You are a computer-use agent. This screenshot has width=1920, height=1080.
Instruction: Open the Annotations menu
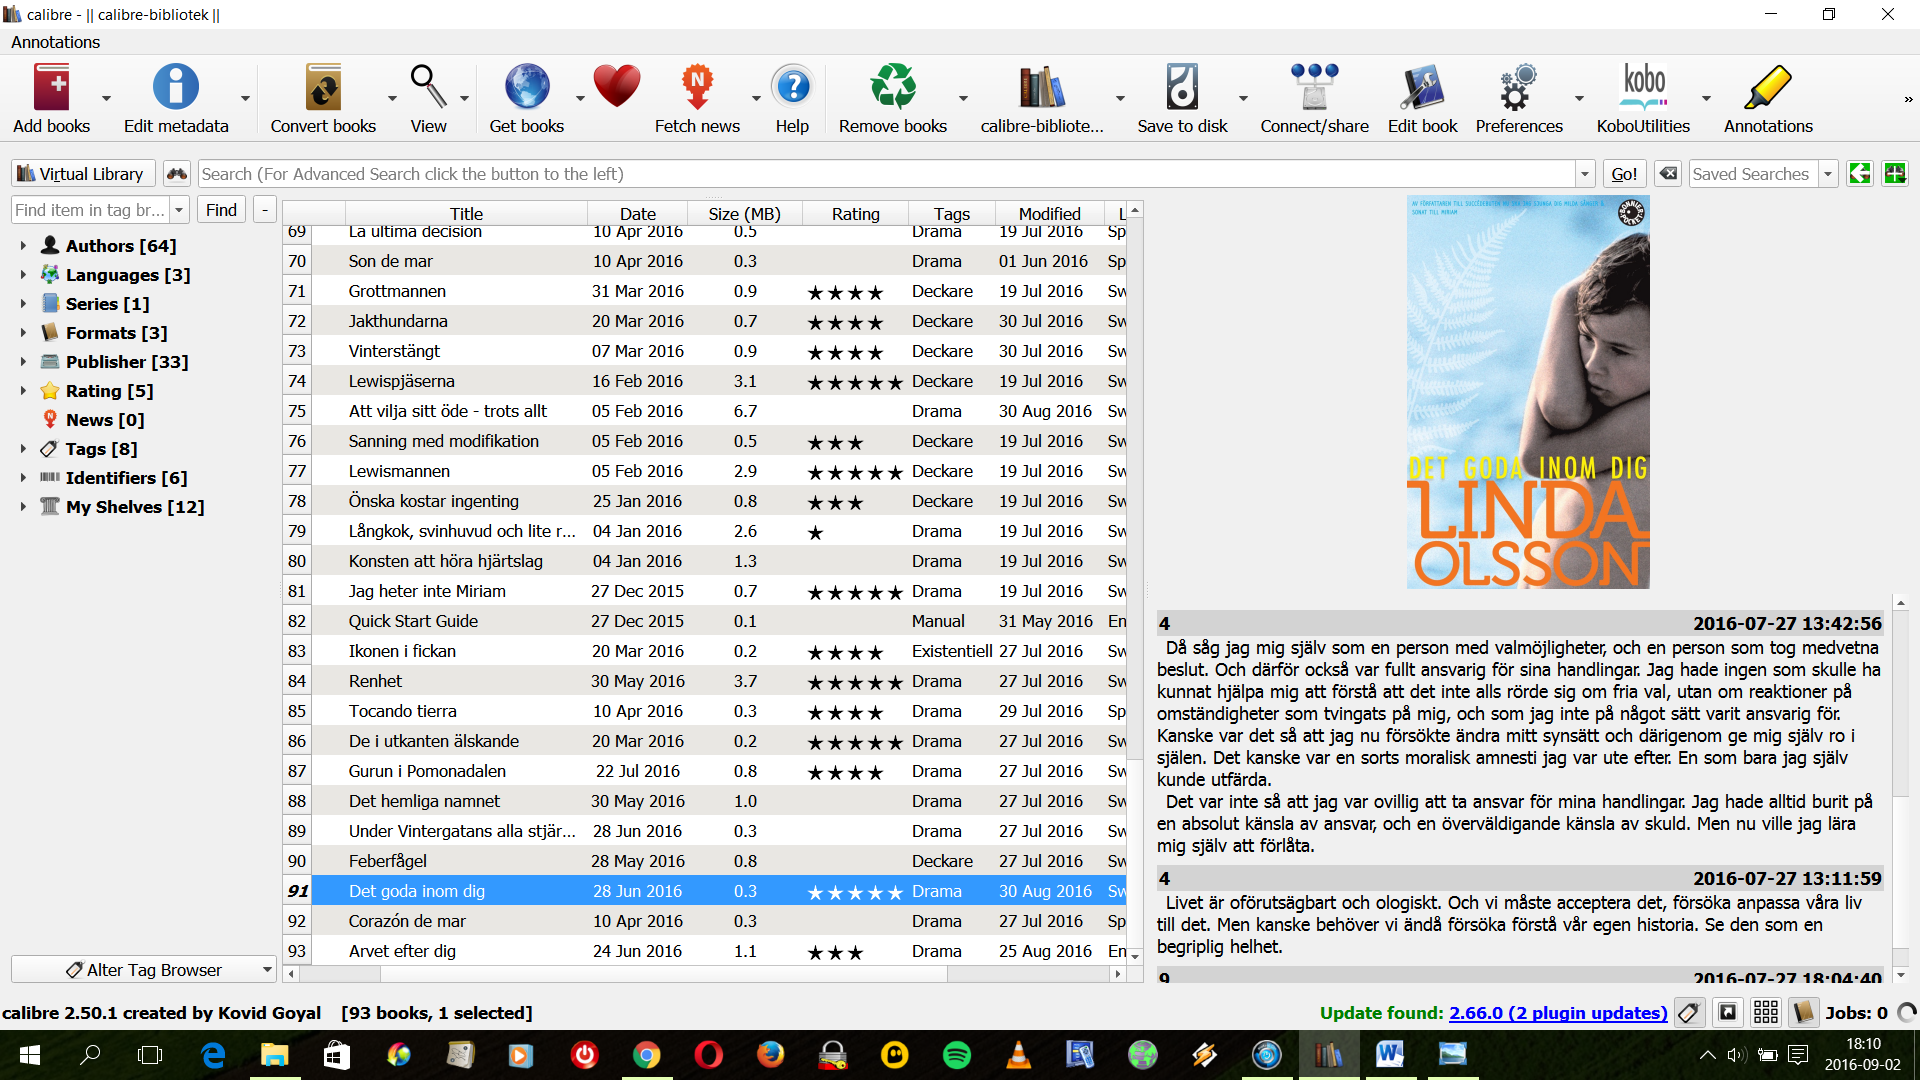(56, 42)
